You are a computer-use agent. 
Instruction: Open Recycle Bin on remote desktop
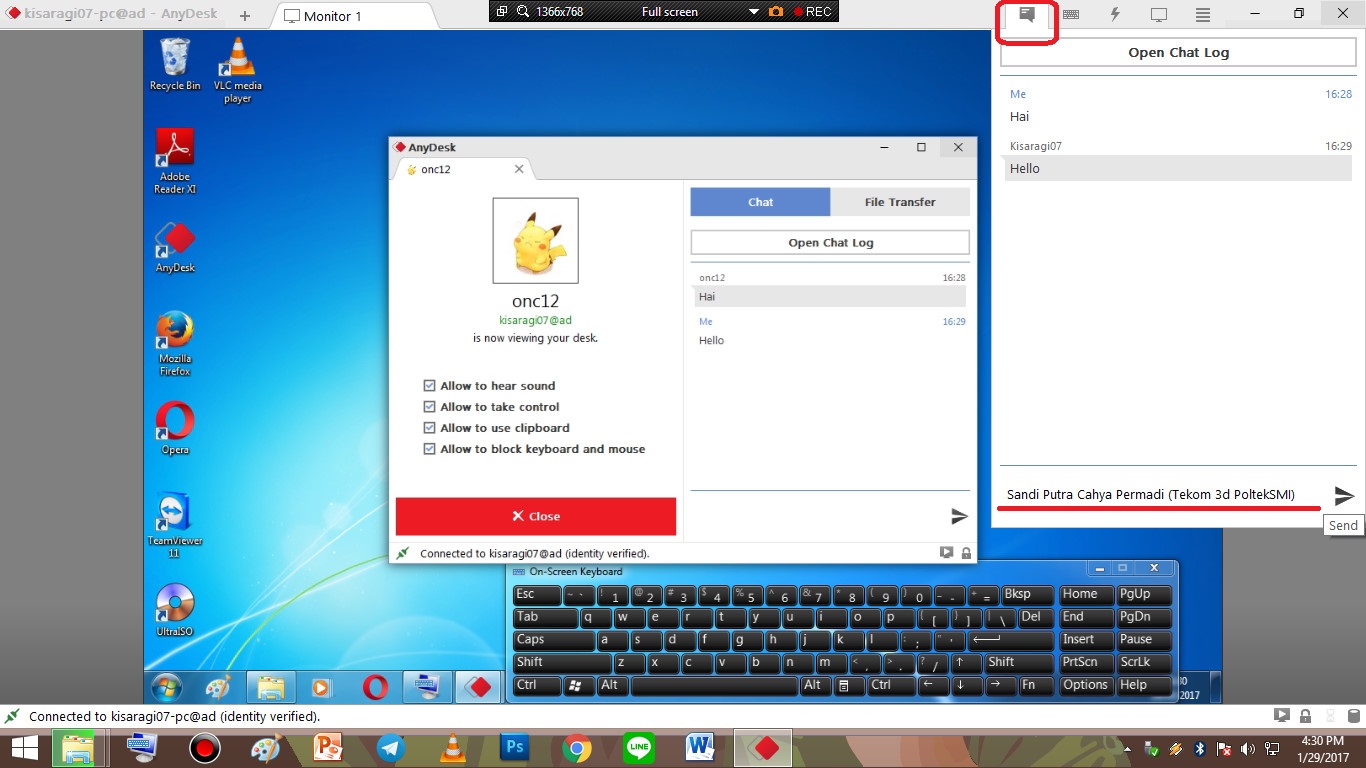tap(175, 64)
